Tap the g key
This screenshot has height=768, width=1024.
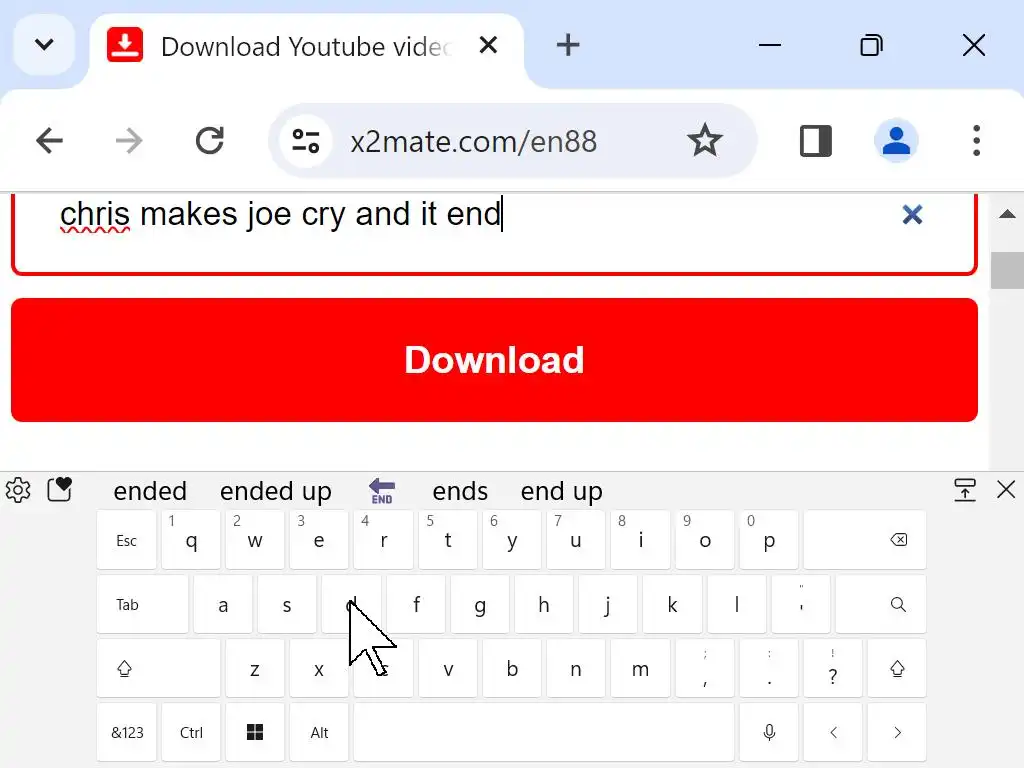[479, 605]
